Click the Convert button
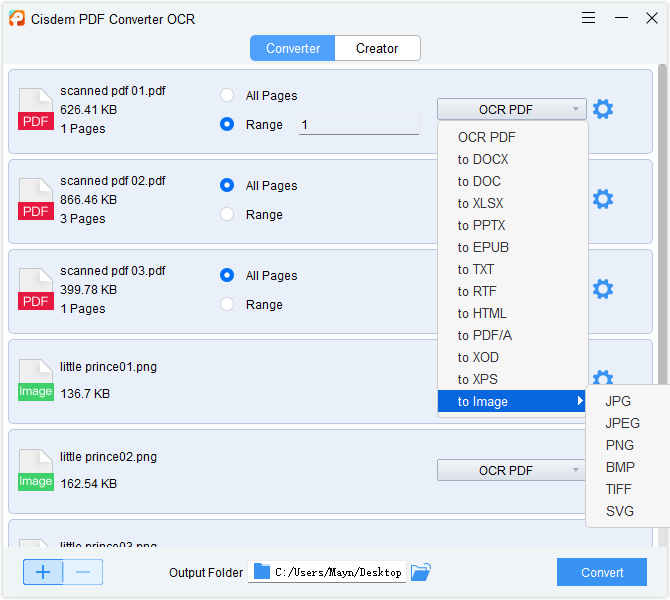The height and width of the screenshot is (600, 670). (602, 572)
